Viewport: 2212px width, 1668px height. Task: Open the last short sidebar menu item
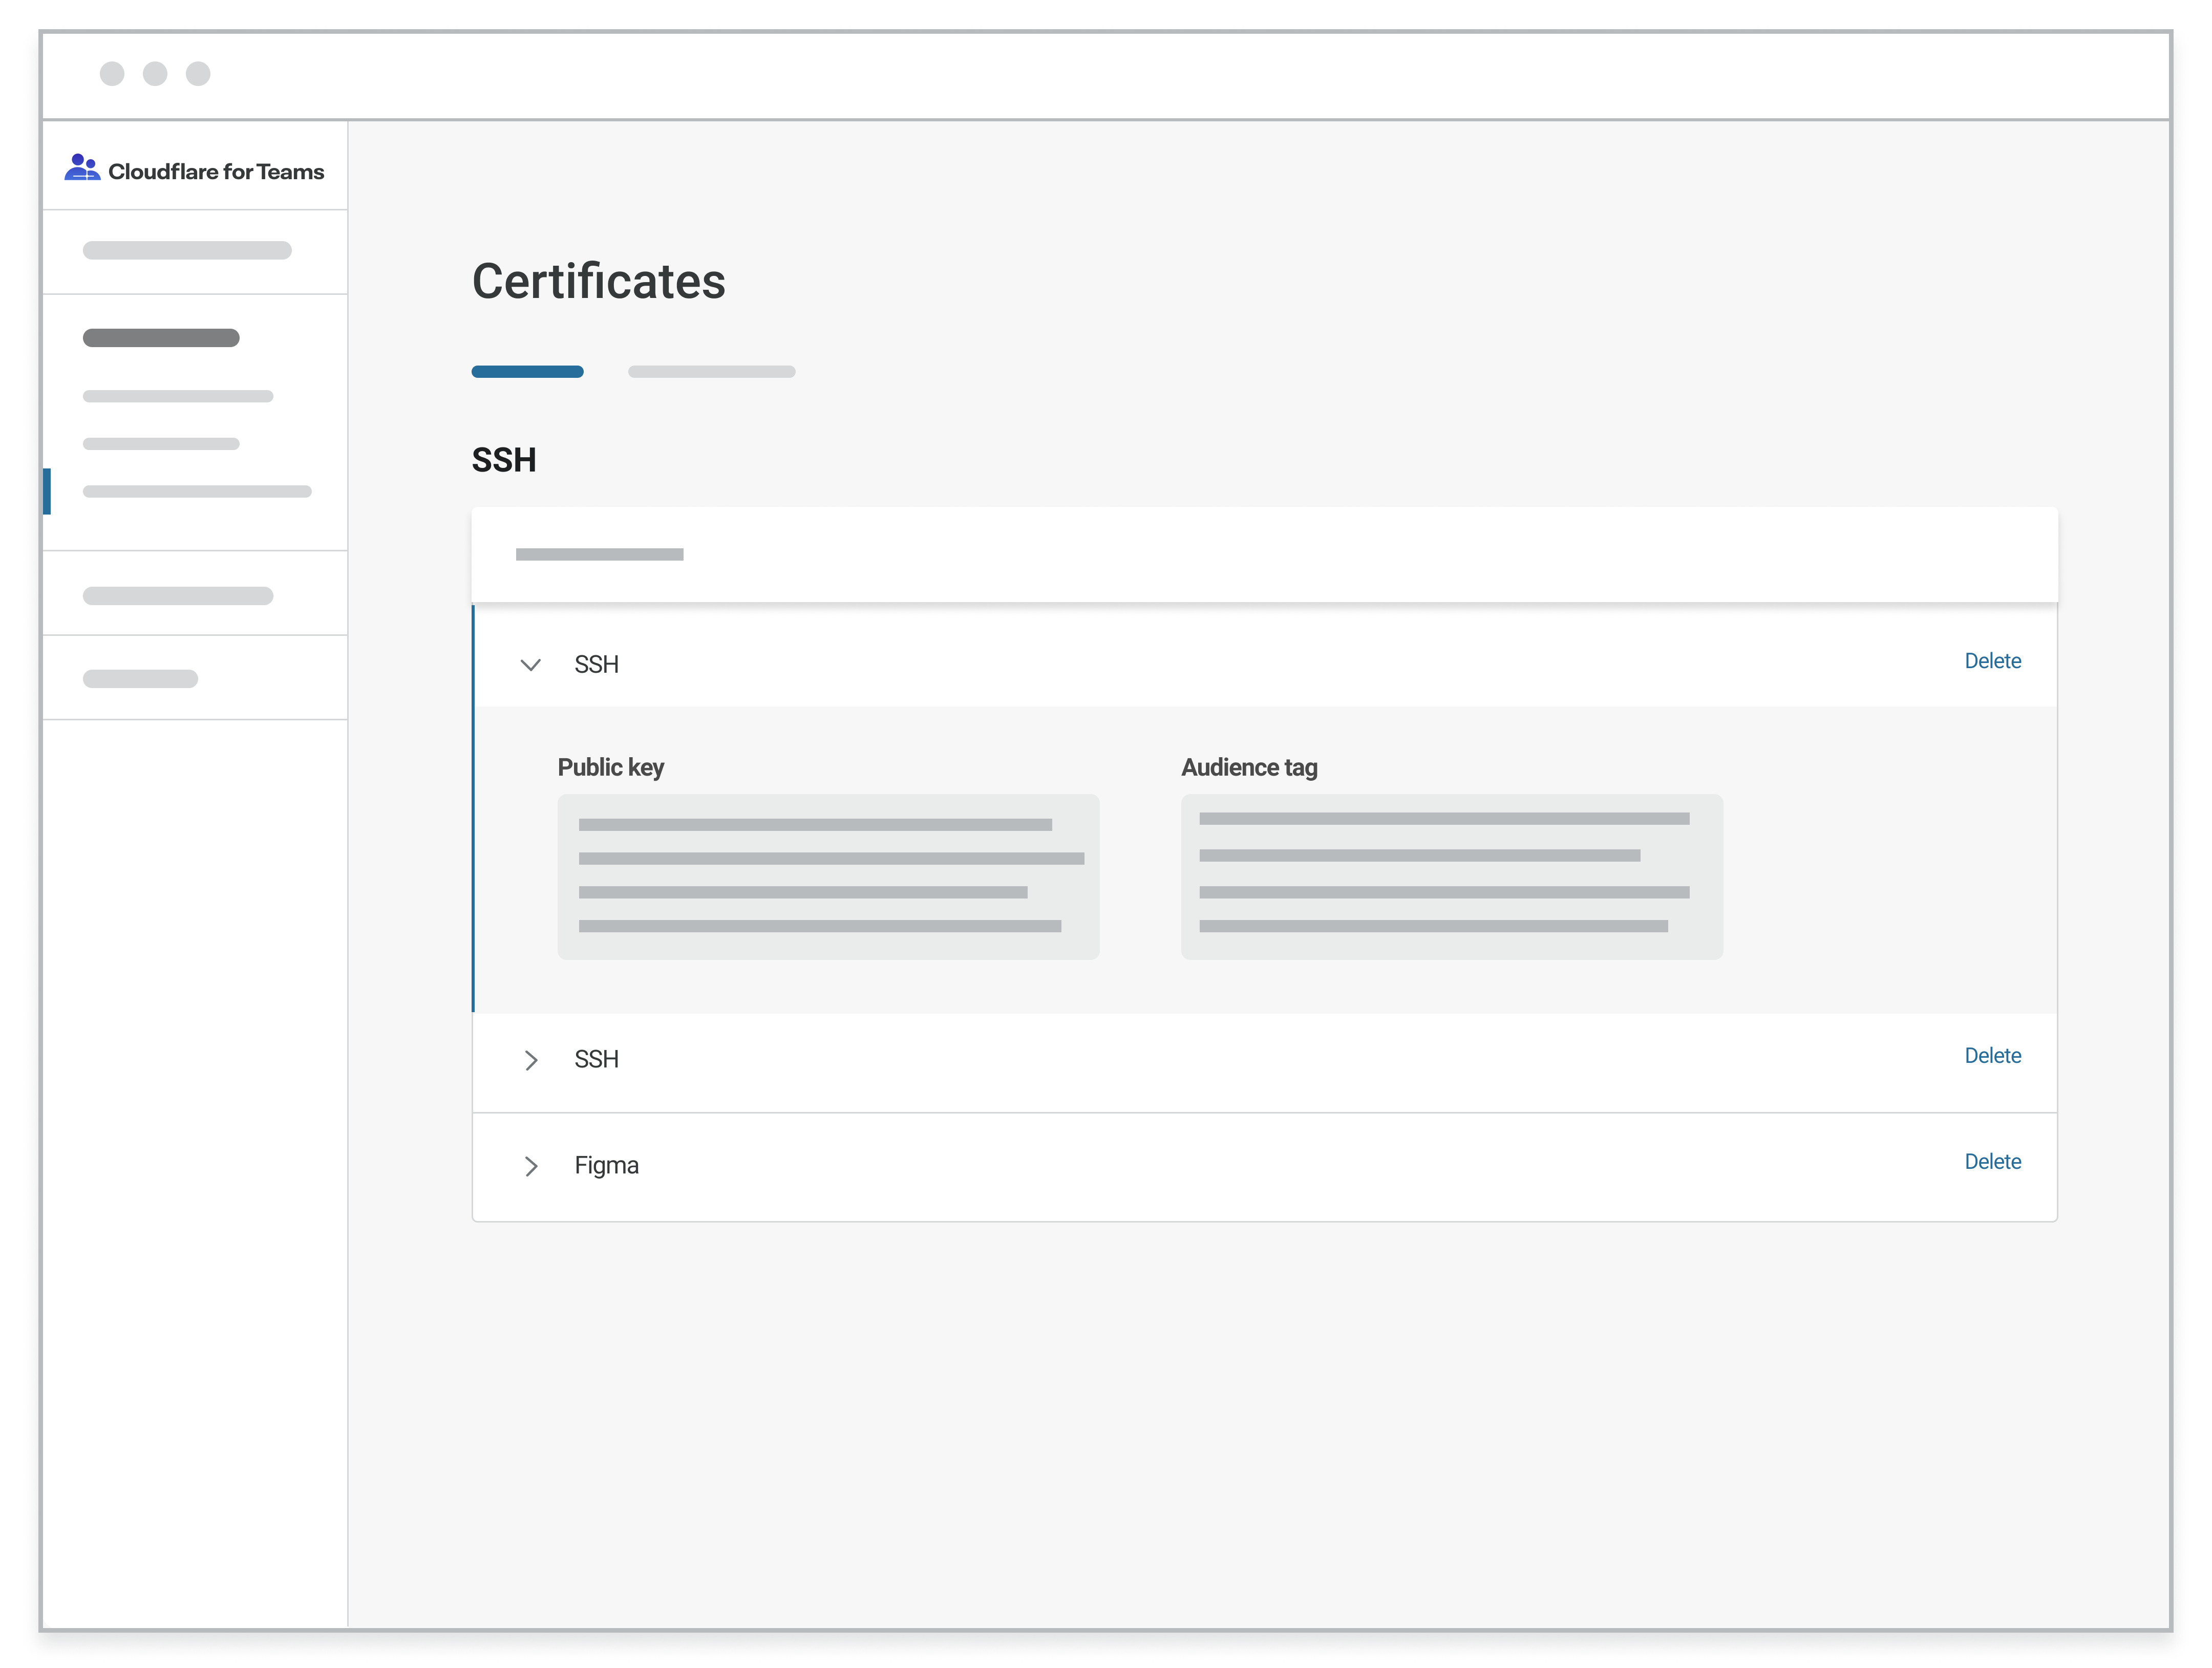[140, 679]
